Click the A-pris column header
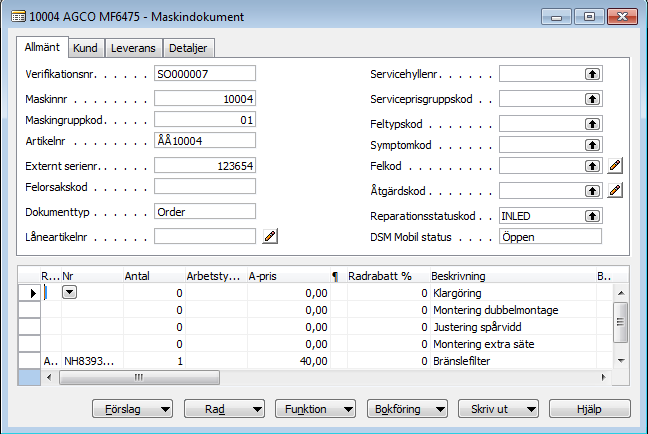The width and height of the screenshot is (648, 434). tap(289, 276)
